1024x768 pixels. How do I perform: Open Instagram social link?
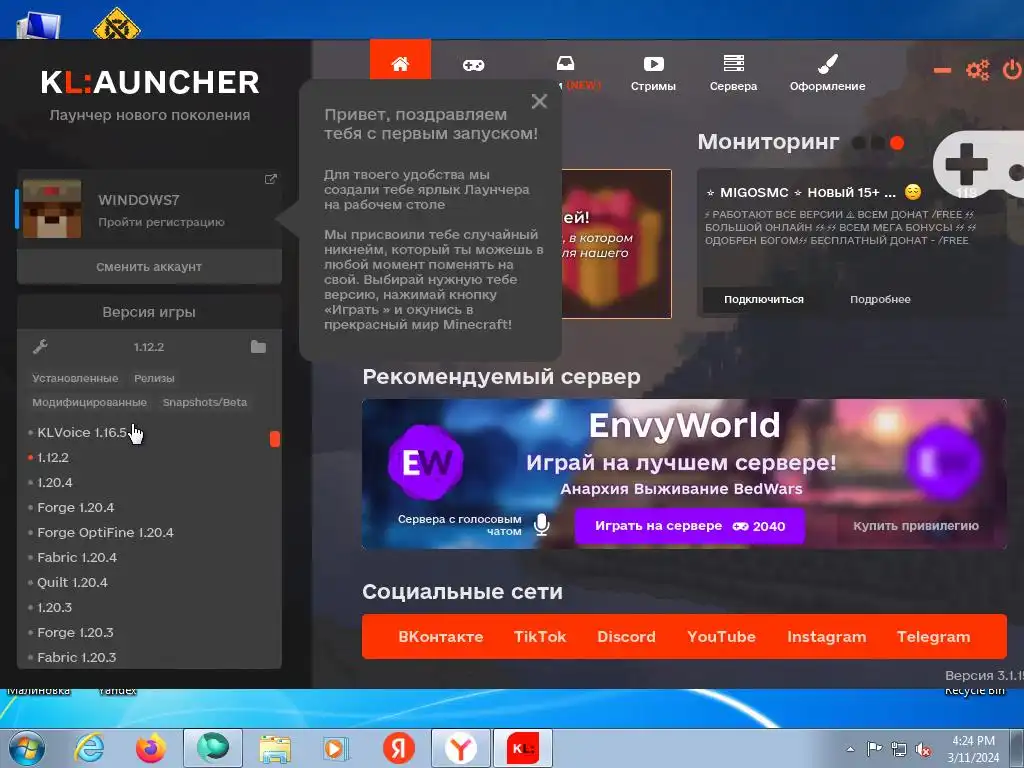tap(827, 637)
